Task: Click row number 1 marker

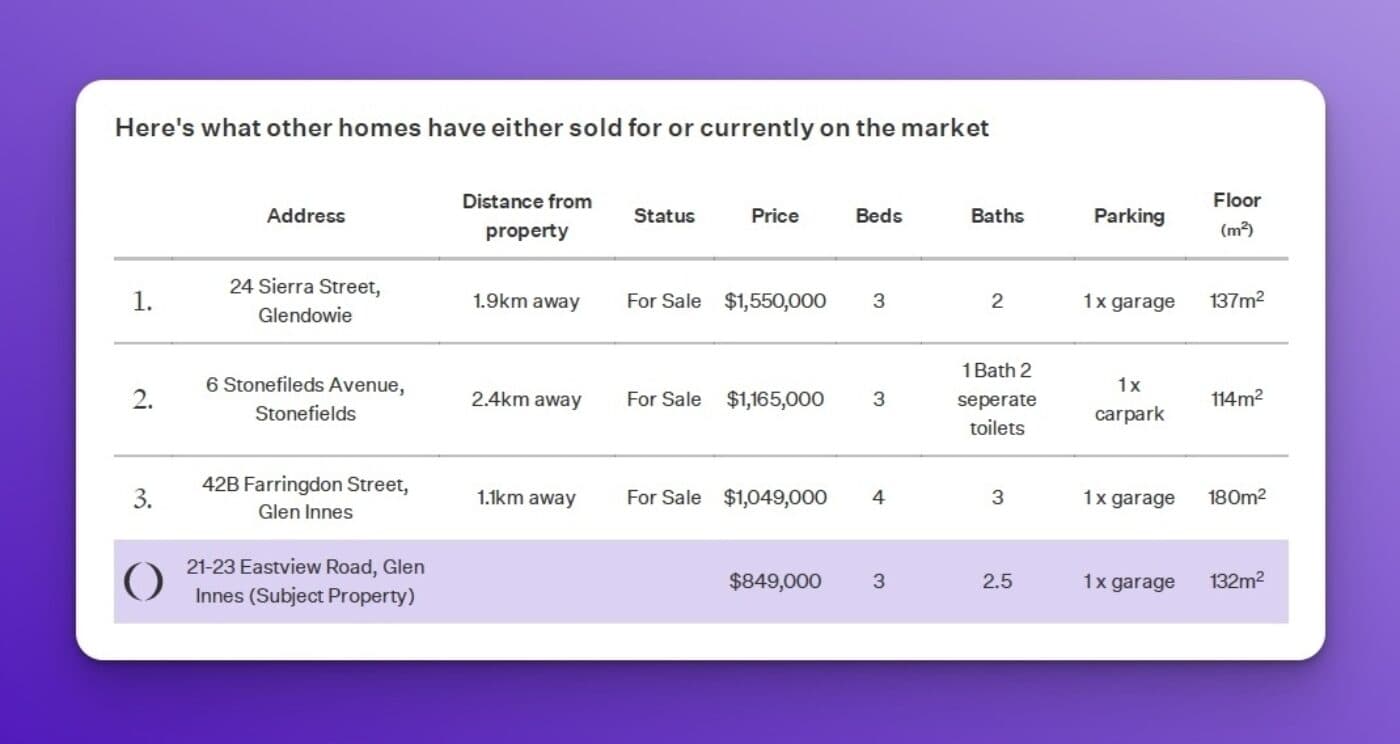Action: coord(142,301)
